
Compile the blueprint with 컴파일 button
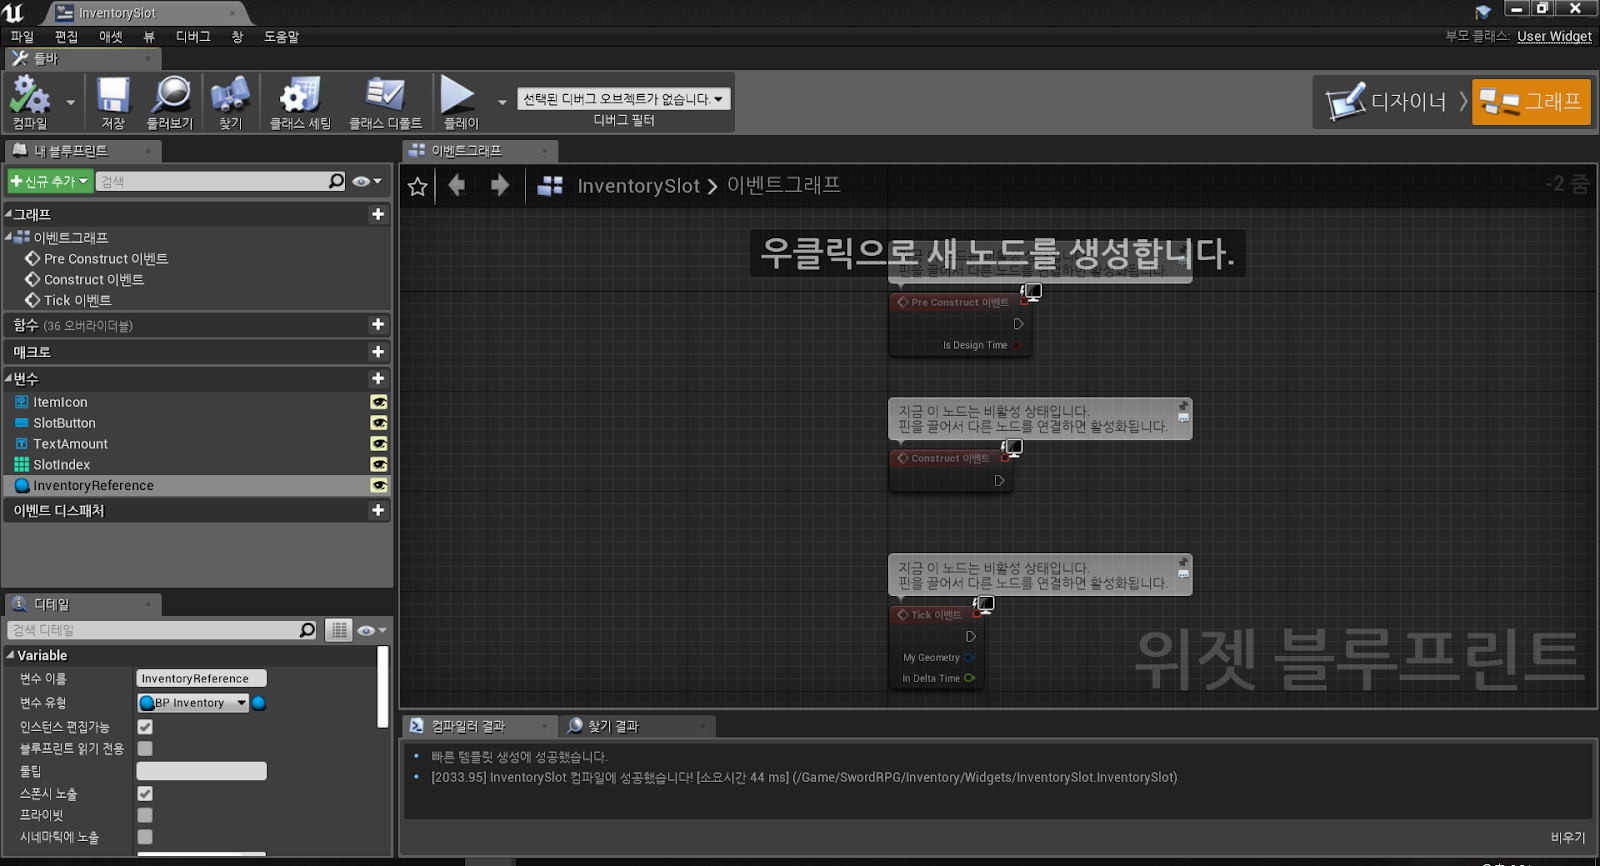pos(30,102)
